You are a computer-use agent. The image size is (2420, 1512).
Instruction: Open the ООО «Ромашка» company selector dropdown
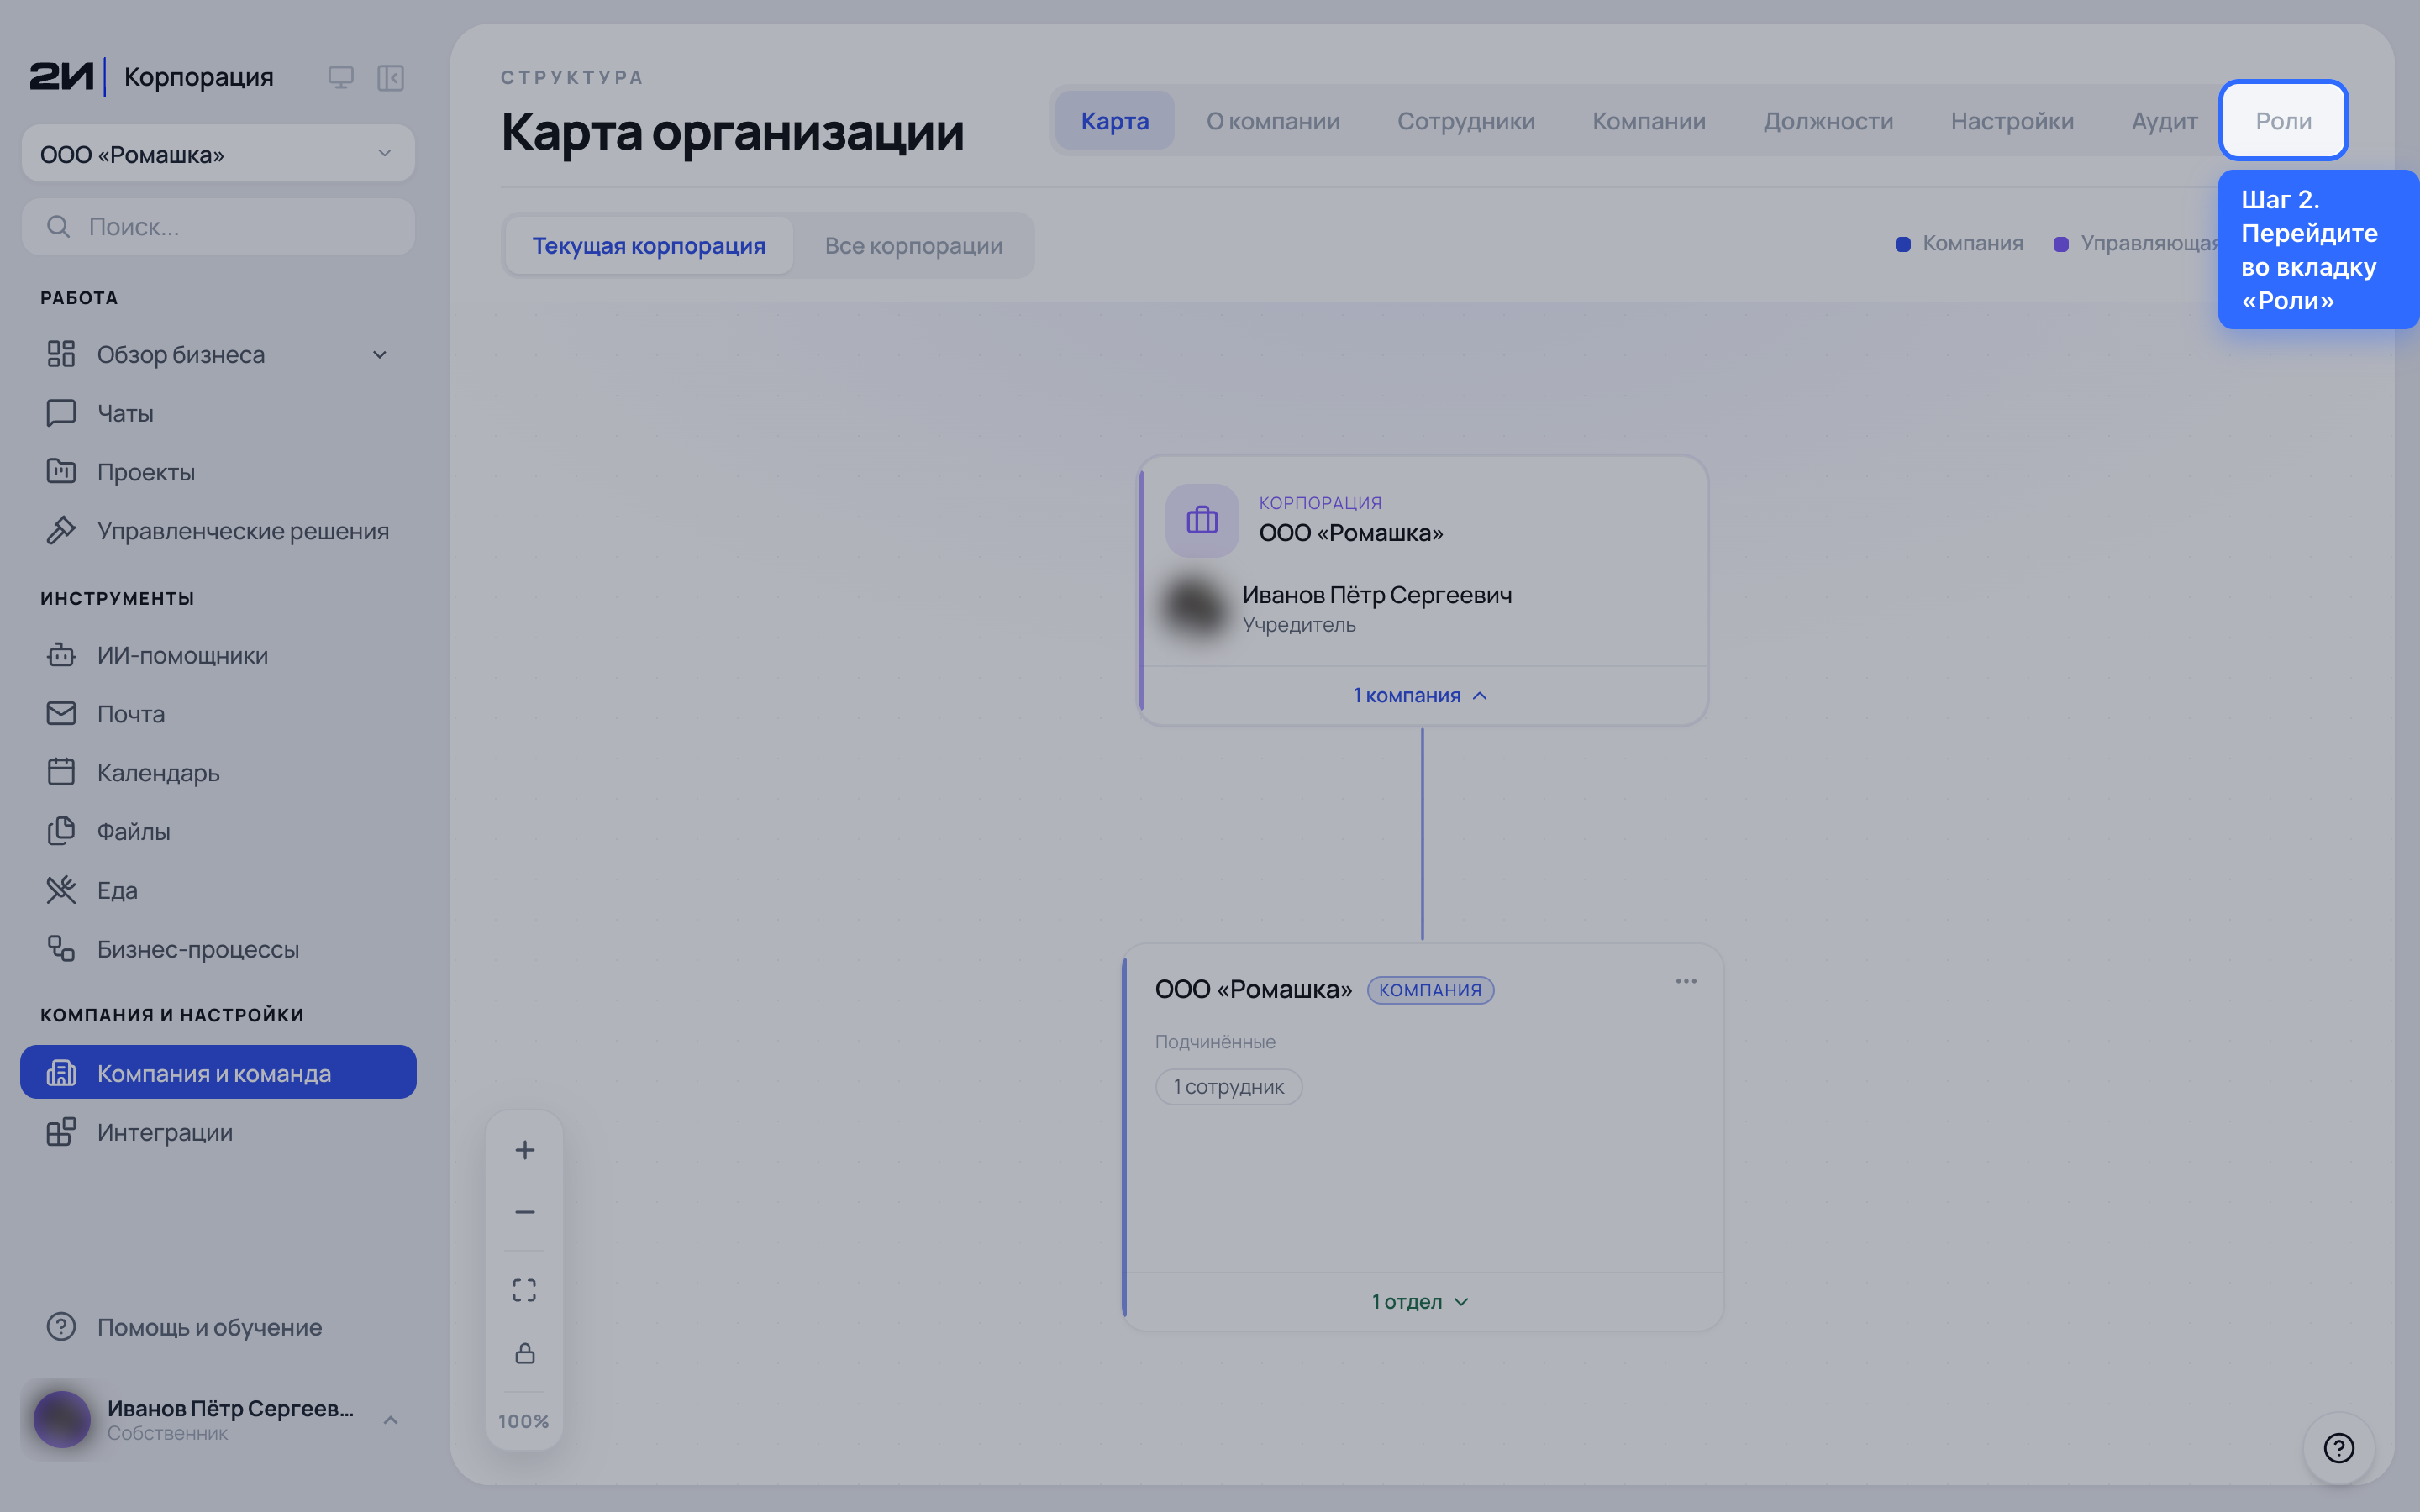pyautogui.click(x=218, y=153)
